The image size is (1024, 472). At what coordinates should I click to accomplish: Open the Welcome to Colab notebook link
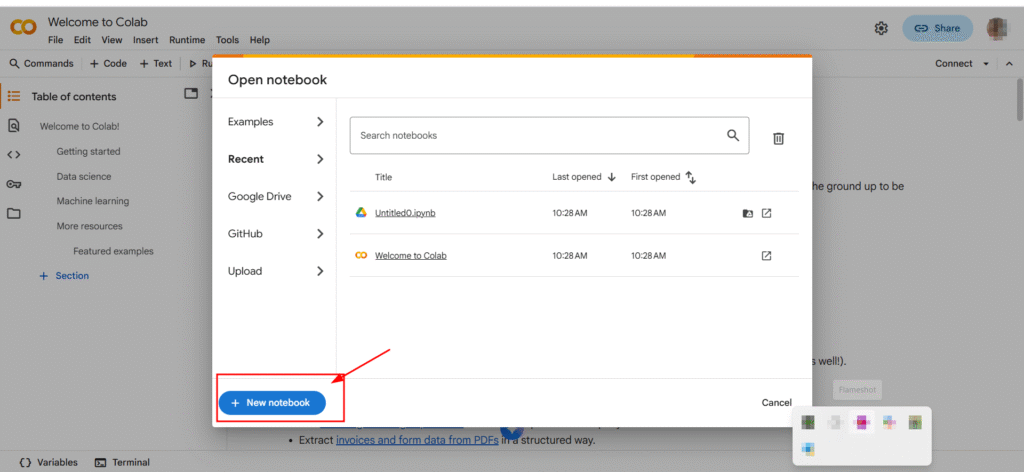coord(411,255)
